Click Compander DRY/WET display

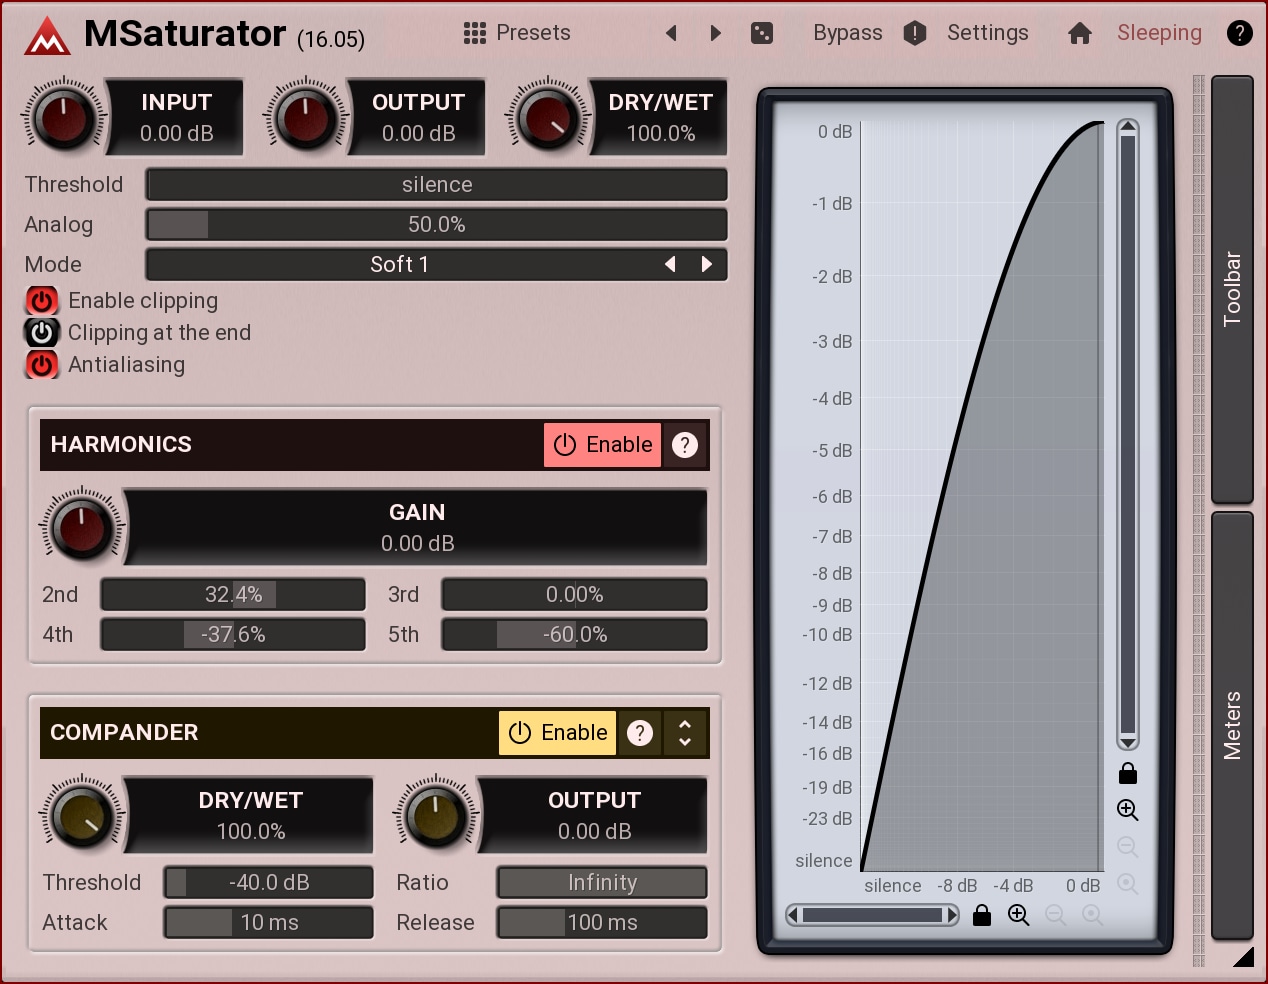[250, 816]
